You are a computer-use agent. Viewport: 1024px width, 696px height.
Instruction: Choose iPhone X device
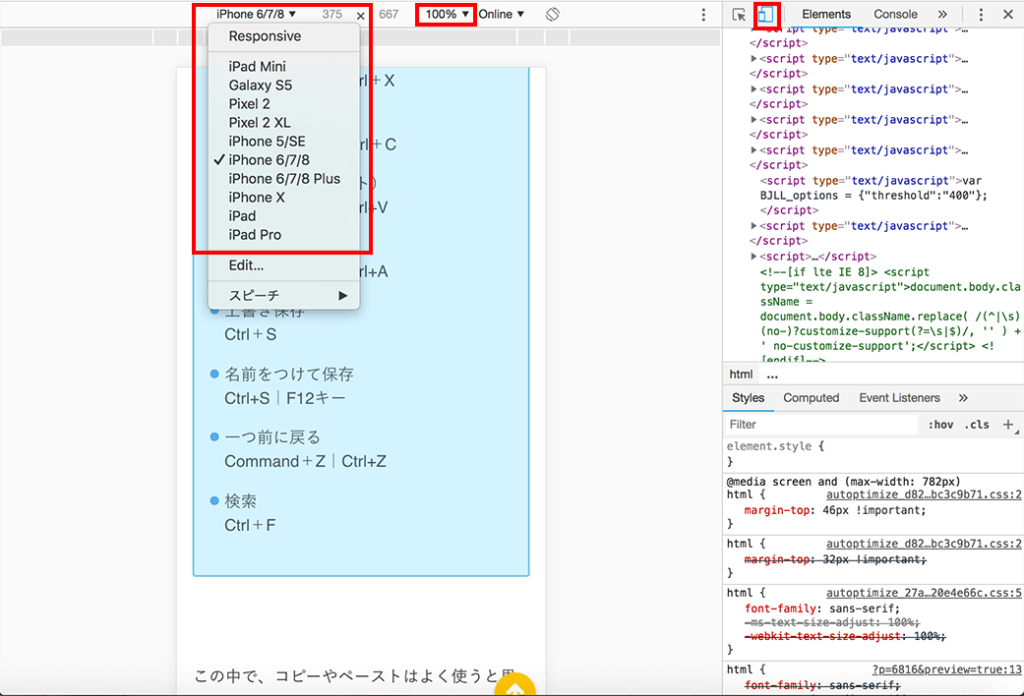click(x=284, y=197)
